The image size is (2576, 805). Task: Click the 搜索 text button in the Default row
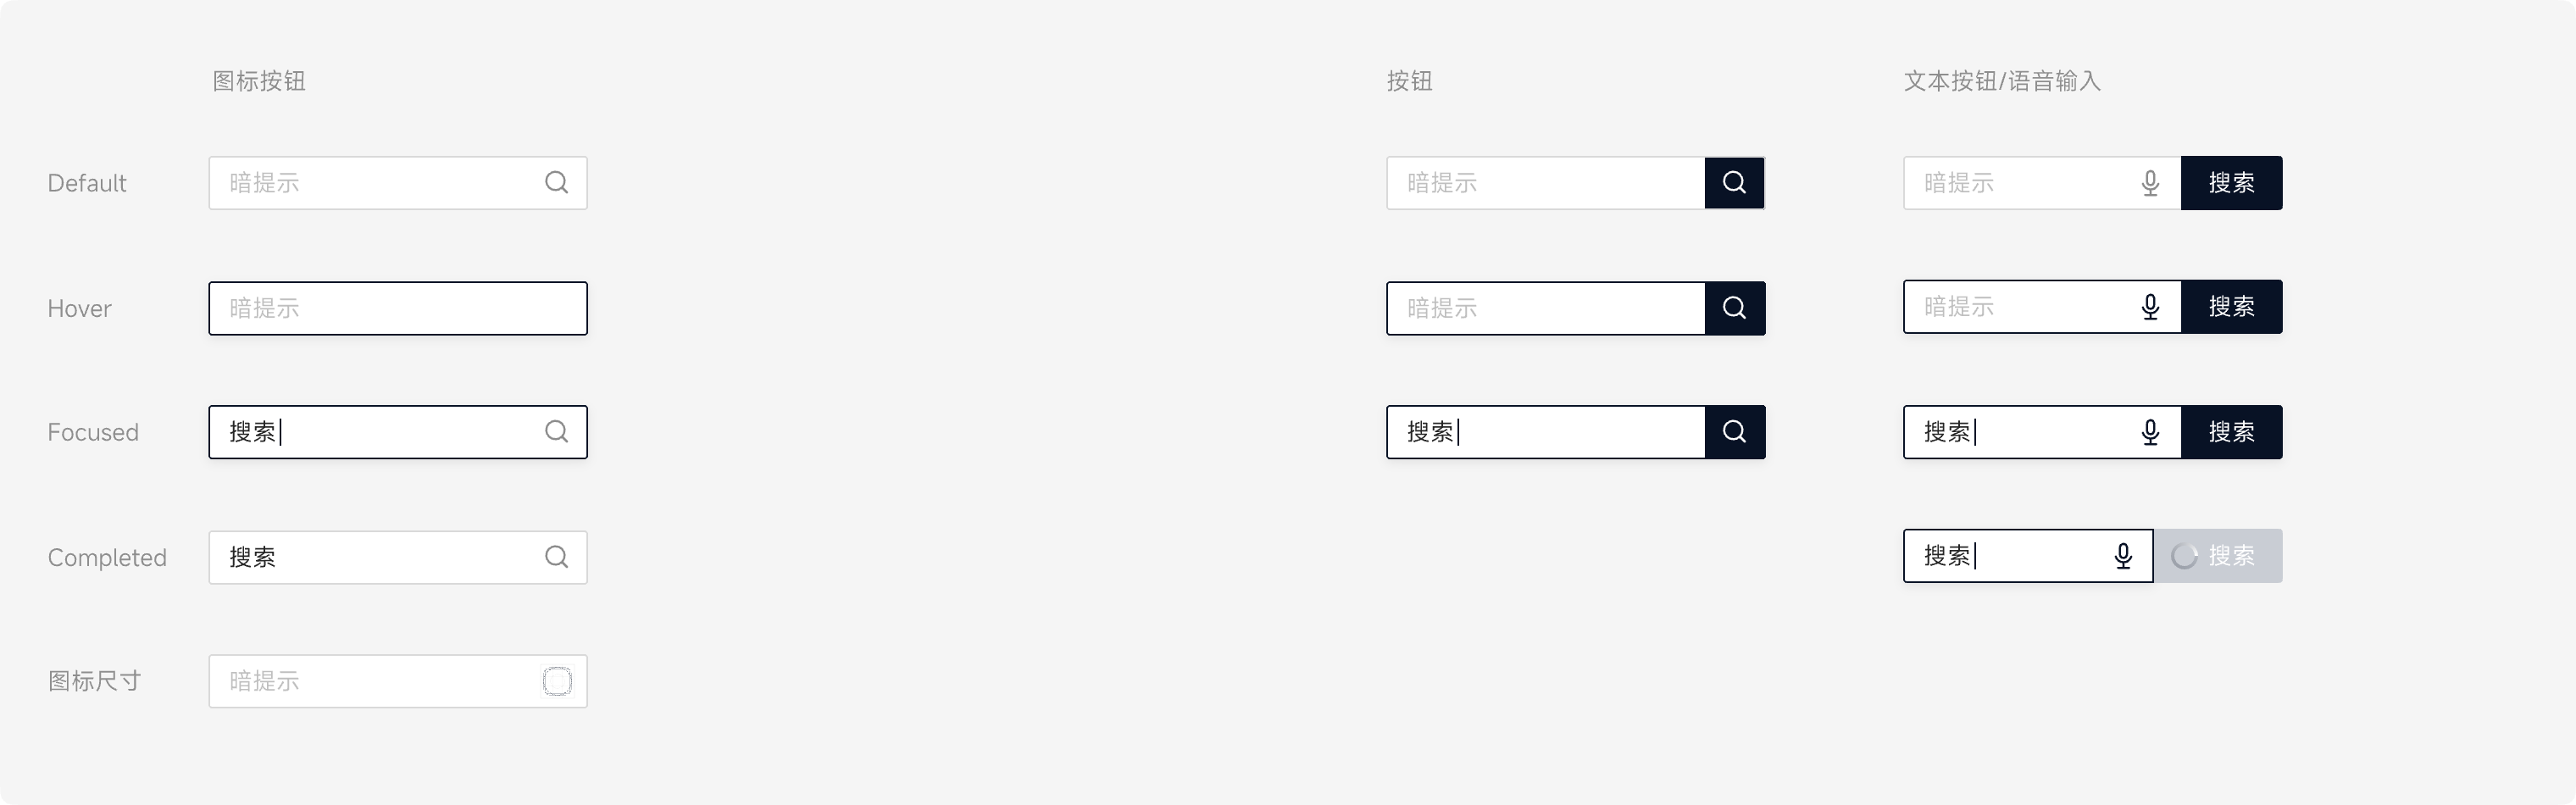tap(2231, 183)
